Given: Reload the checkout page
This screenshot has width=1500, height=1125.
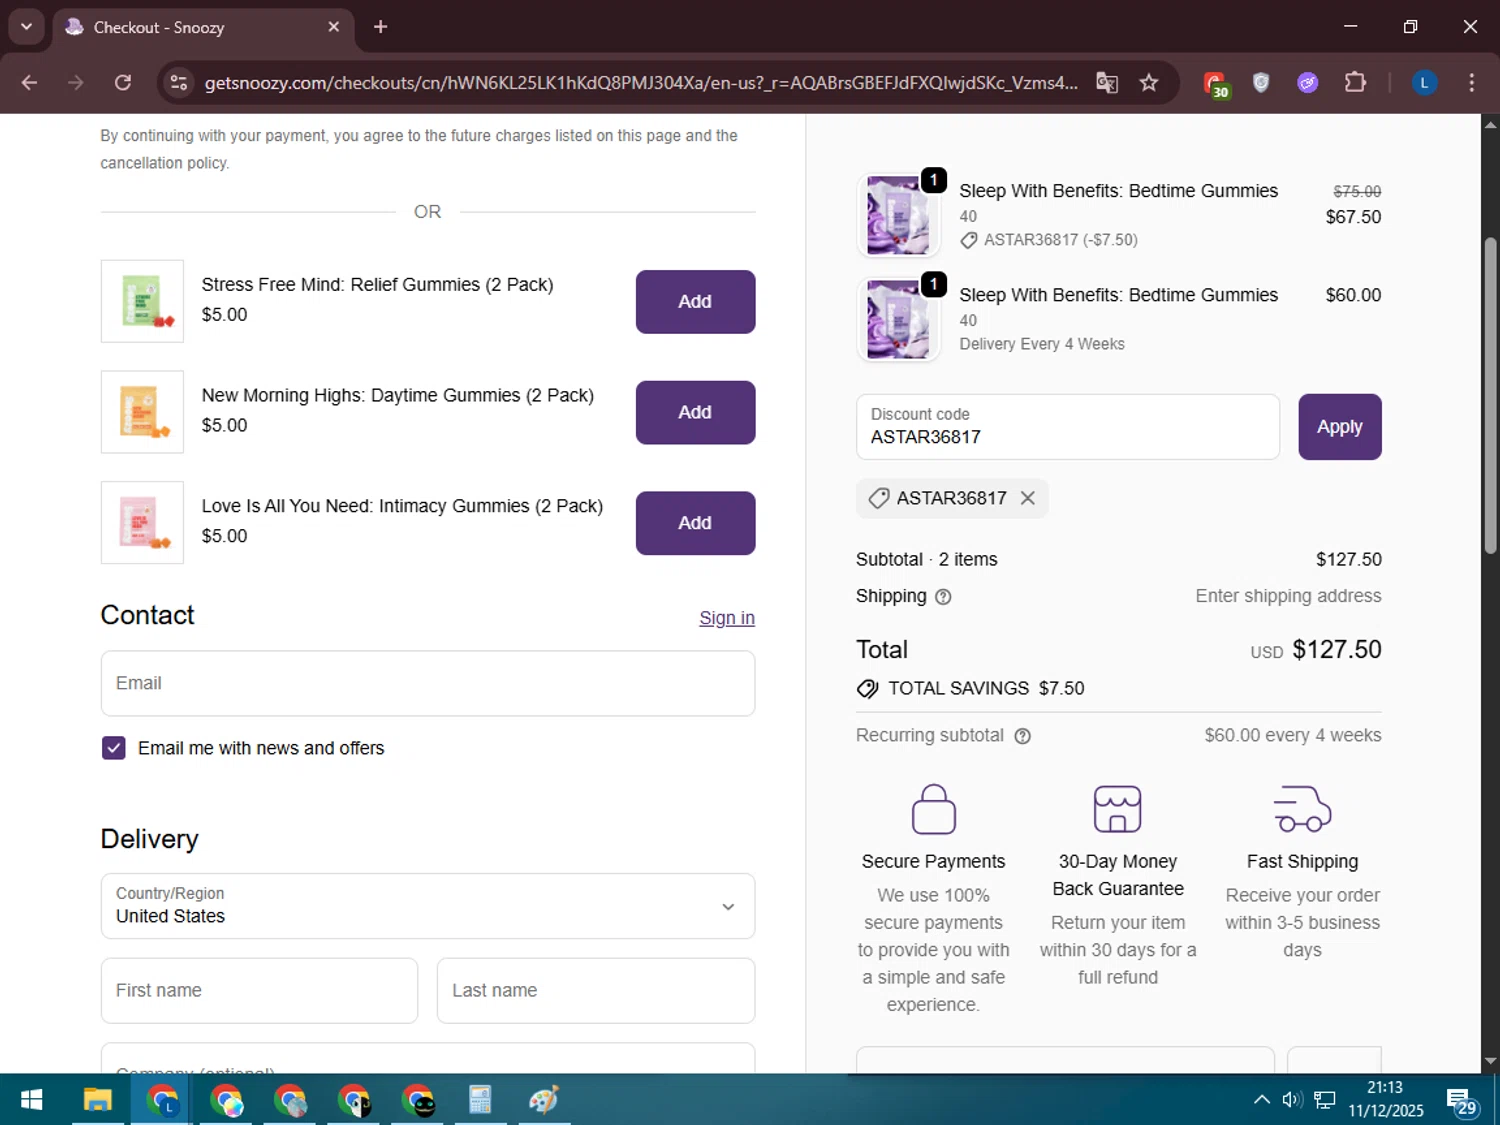Looking at the screenshot, I should (123, 83).
